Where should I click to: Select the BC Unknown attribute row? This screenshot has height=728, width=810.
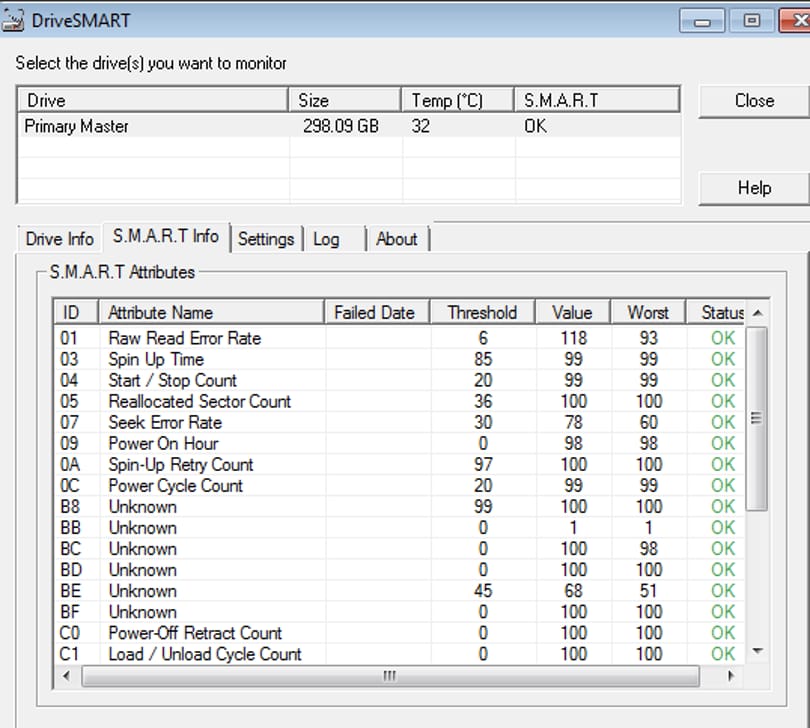(399, 549)
